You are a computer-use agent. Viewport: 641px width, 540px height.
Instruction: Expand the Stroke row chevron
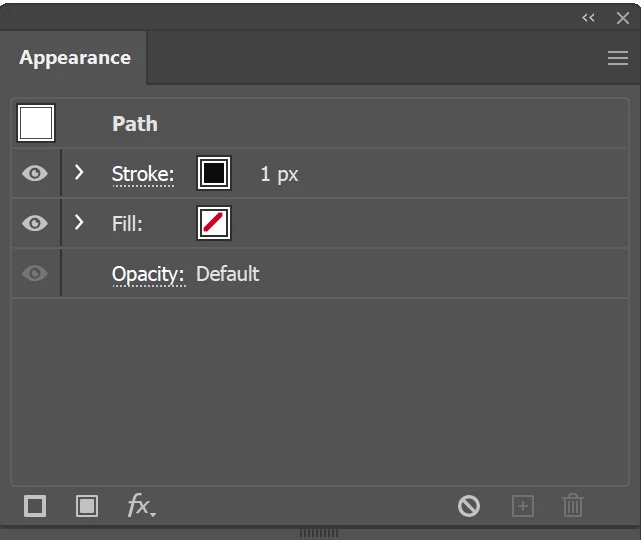[x=79, y=173]
